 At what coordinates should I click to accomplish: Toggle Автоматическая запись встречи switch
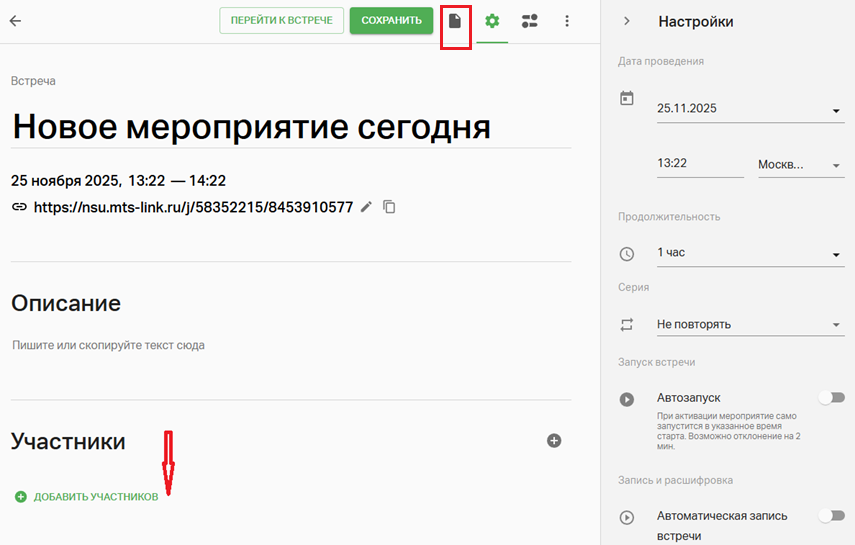click(831, 516)
